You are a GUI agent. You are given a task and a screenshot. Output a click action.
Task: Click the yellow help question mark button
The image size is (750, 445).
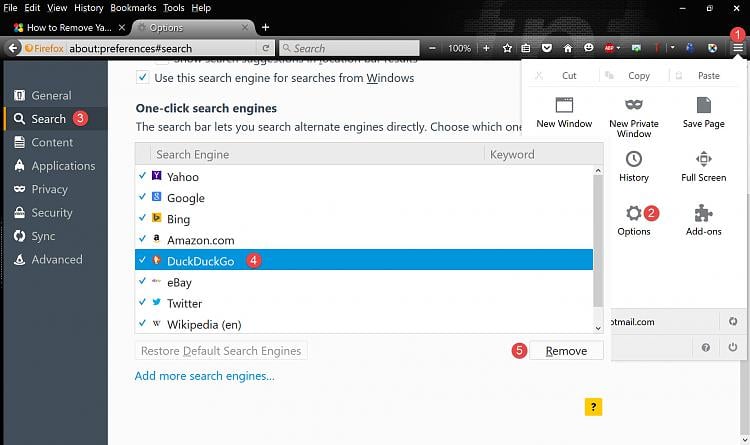pos(593,407)
